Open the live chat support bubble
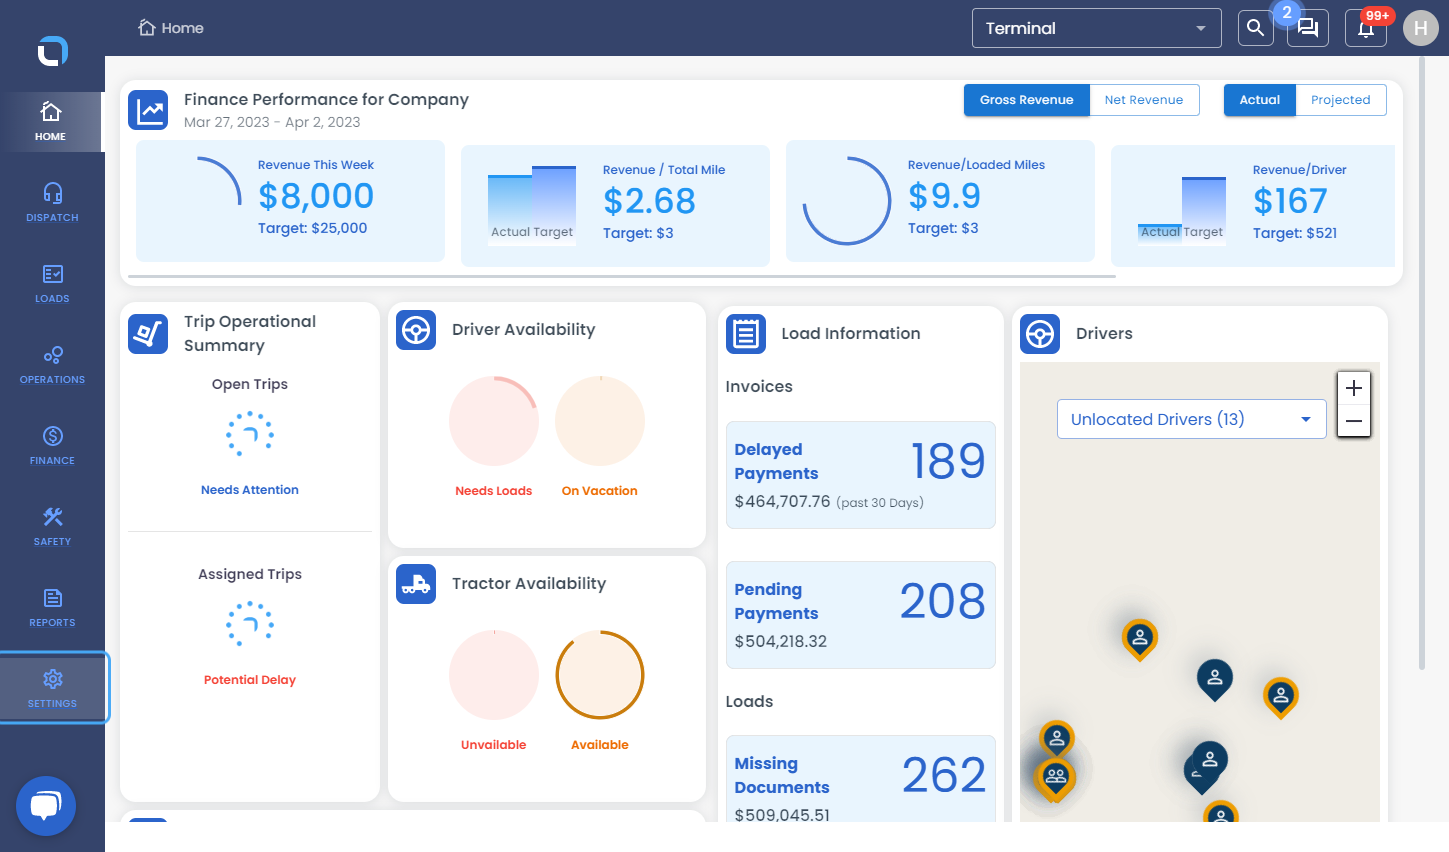This screenshot has width=1449, height=852. pos(46,805)
